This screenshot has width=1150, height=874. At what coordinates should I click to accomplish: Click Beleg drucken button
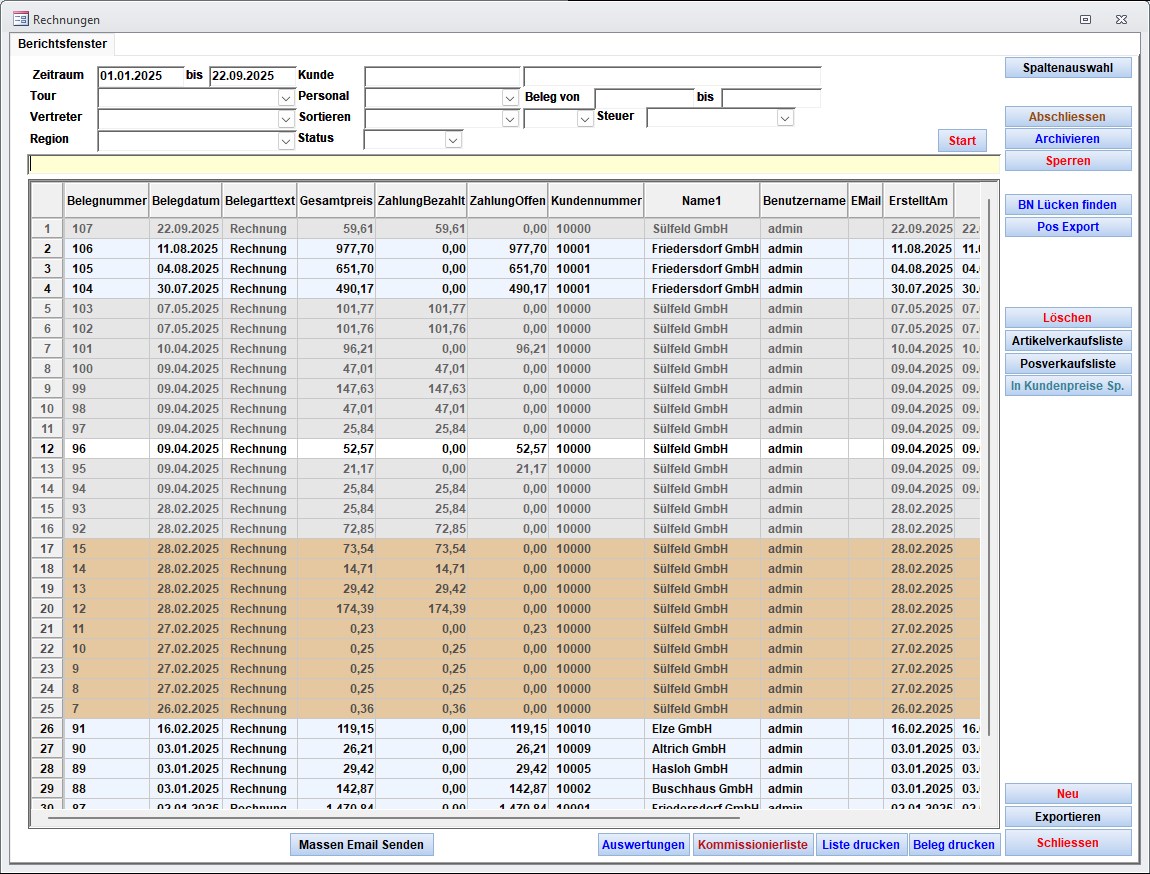click(x=954, y=845)
